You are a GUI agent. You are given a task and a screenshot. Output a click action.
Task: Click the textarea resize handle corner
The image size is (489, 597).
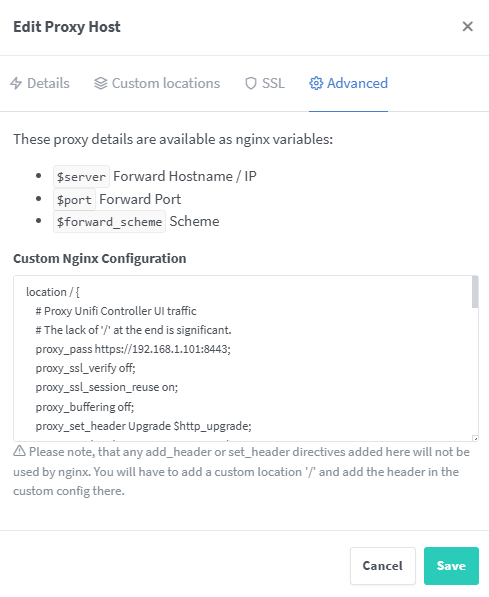click(x=475, y=439)
